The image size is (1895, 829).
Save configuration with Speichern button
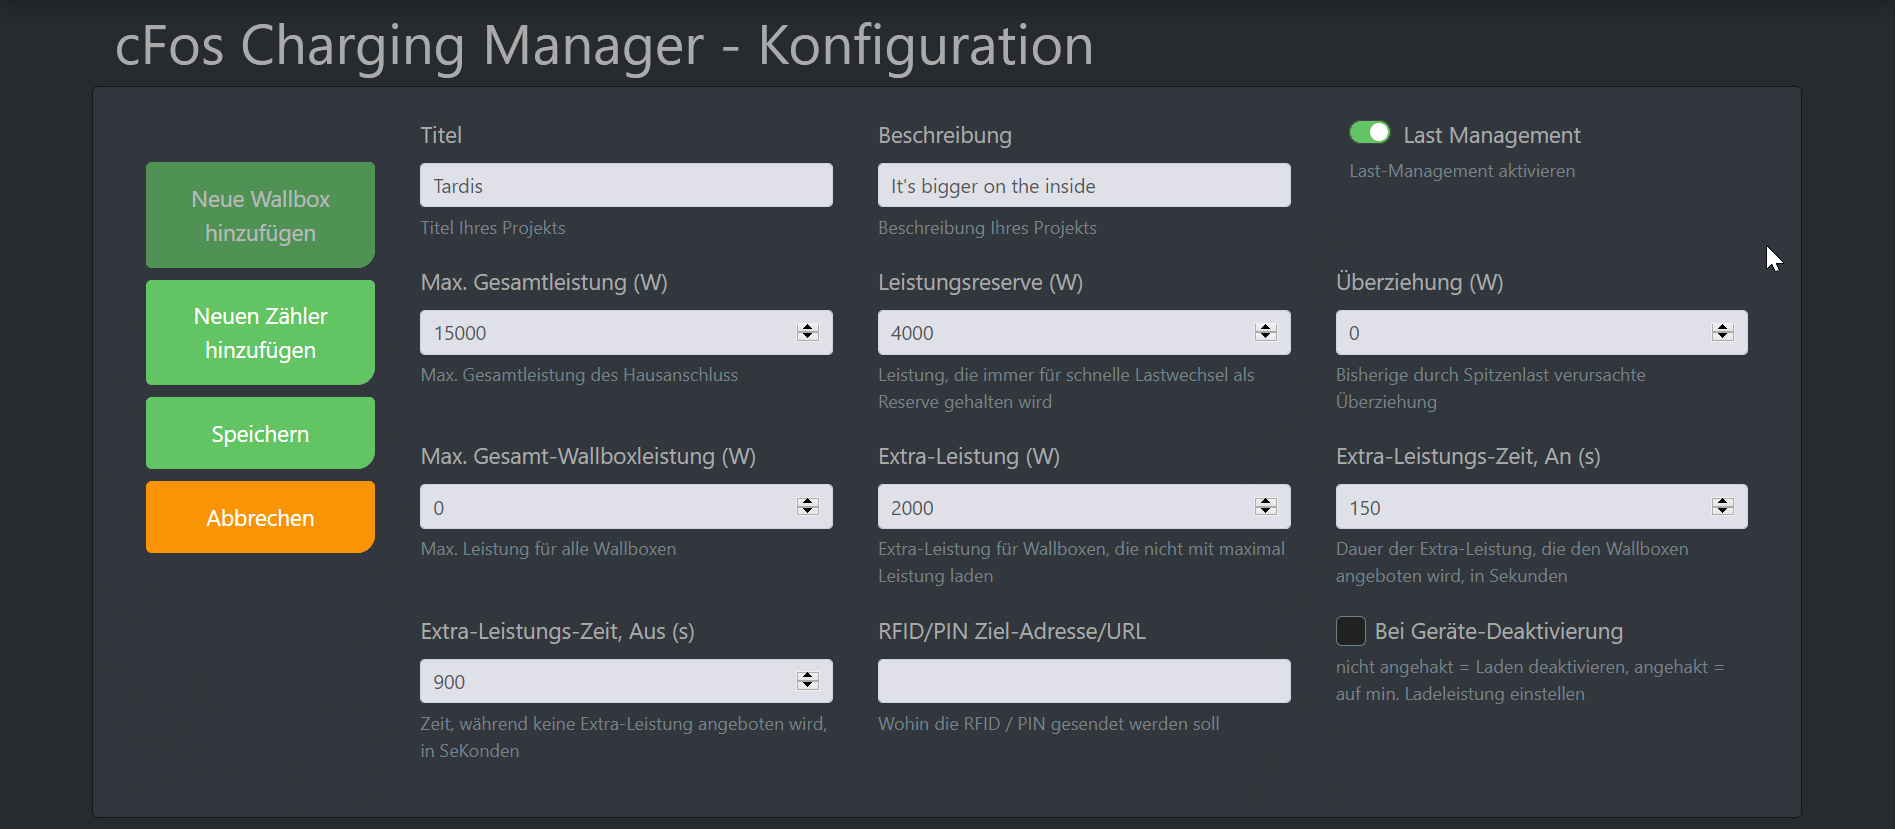tap(260, 433)
